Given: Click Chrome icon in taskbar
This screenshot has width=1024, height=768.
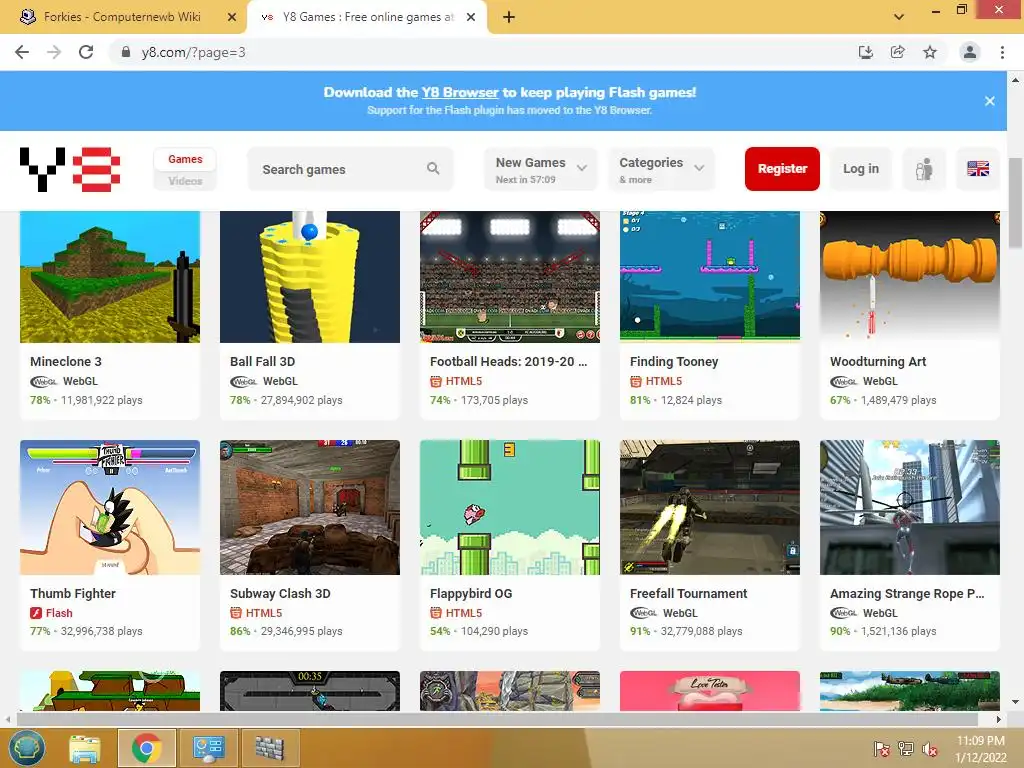Looking at the screenshot, I should [x=146, y=748].
